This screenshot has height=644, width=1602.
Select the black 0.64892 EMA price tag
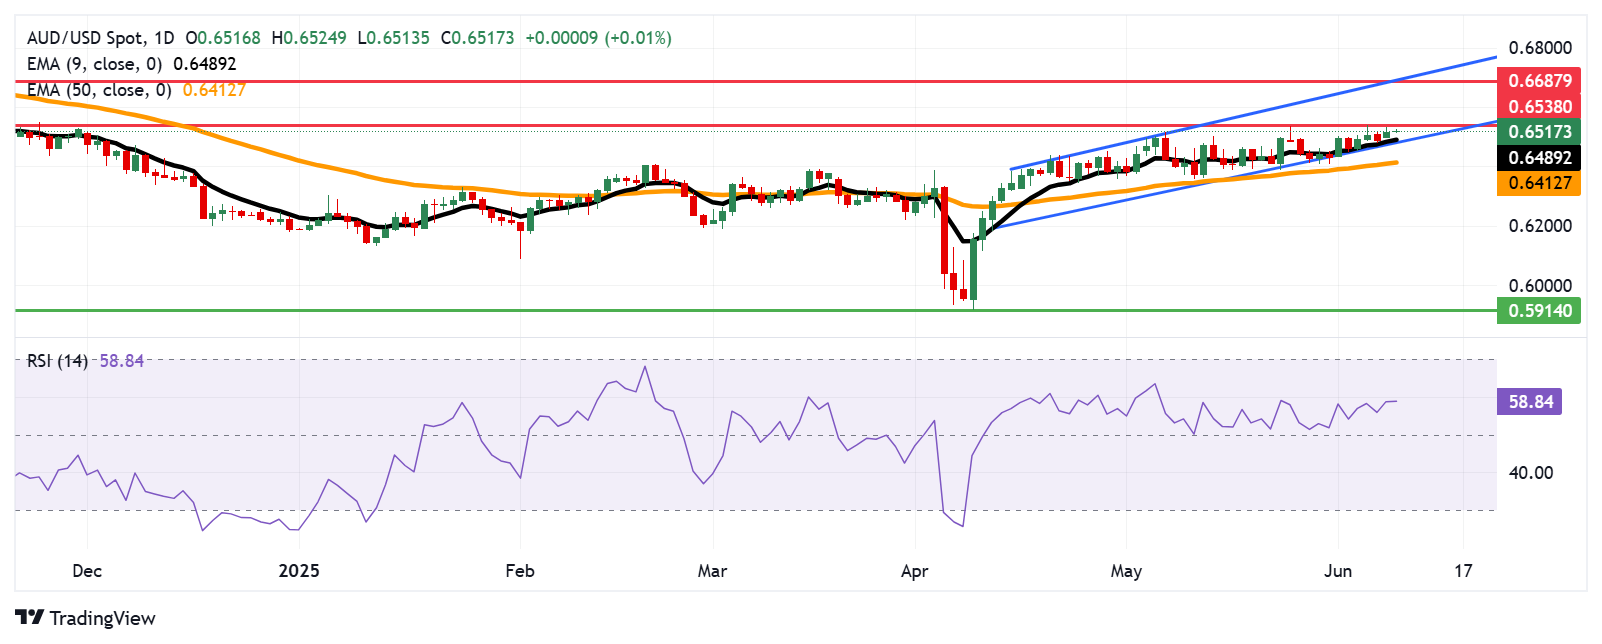(1539, 158)
